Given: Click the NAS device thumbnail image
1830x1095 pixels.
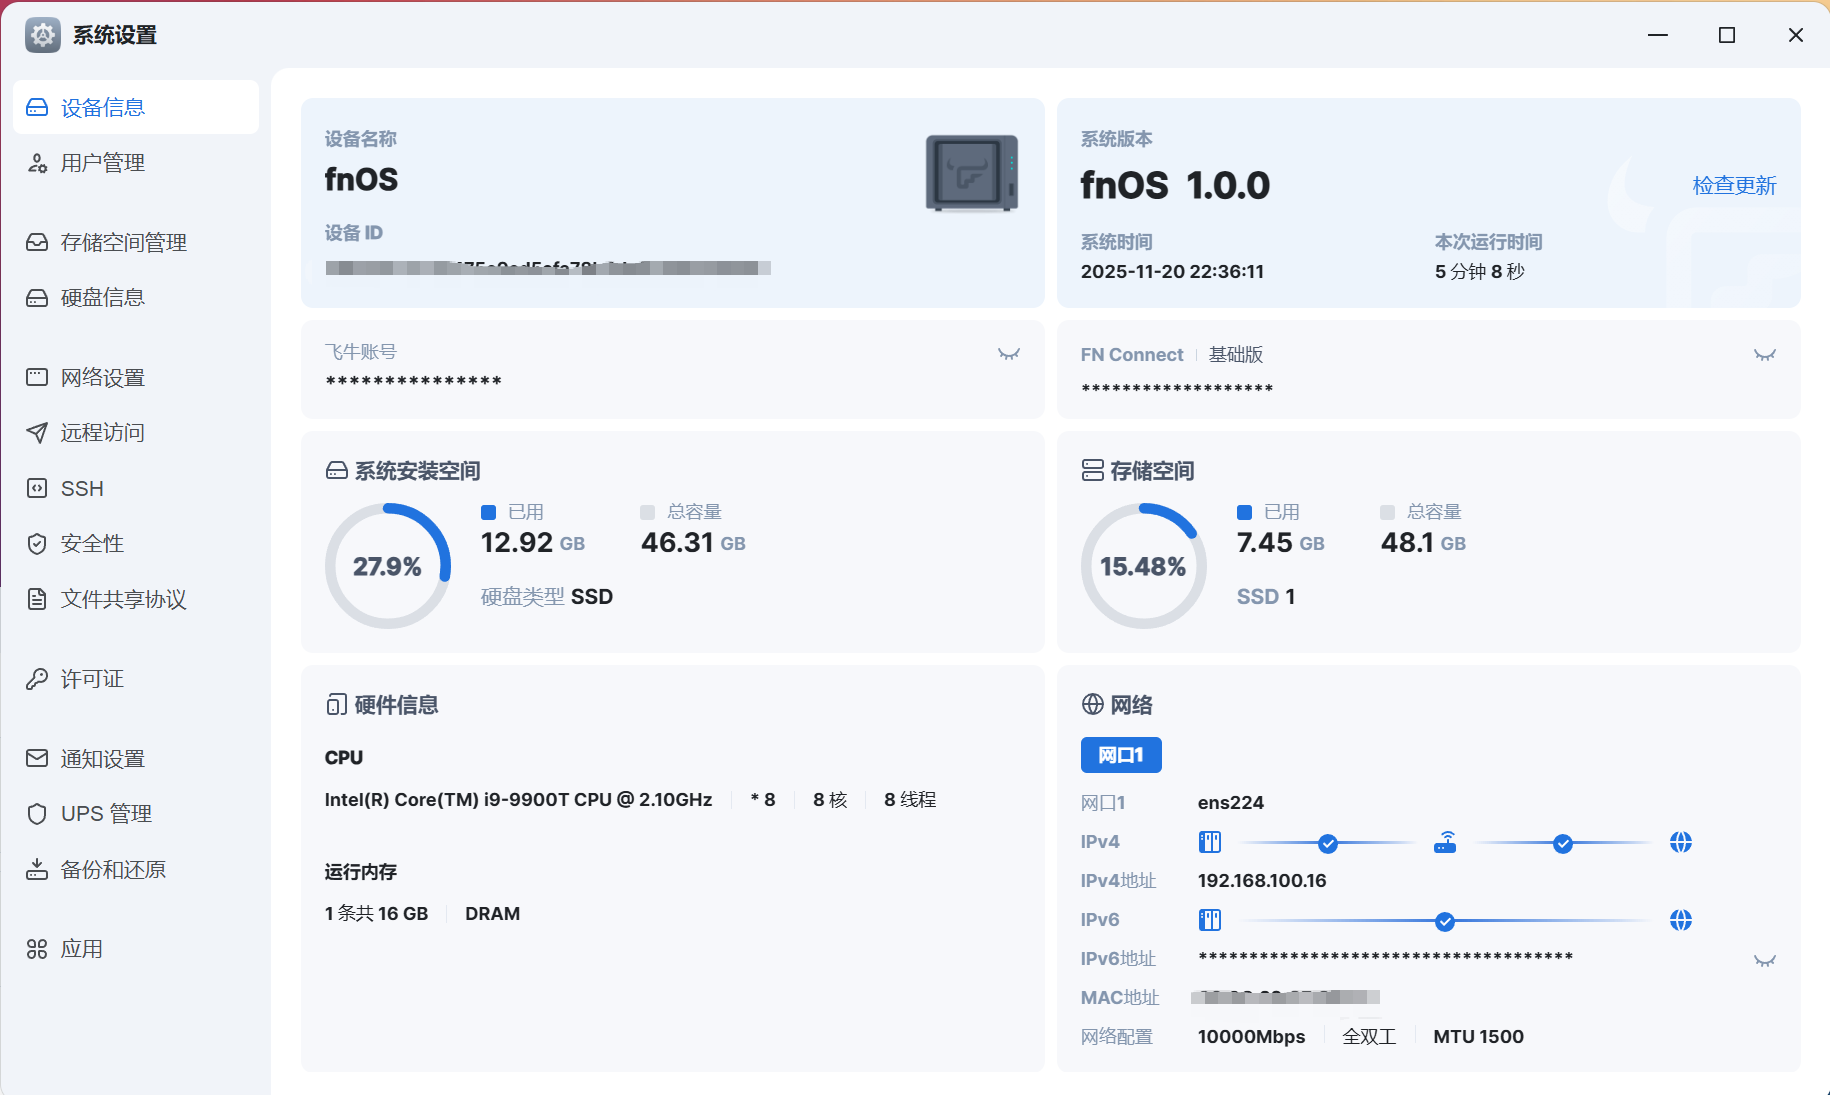Looking at the screenshot, I should [971, 174].
